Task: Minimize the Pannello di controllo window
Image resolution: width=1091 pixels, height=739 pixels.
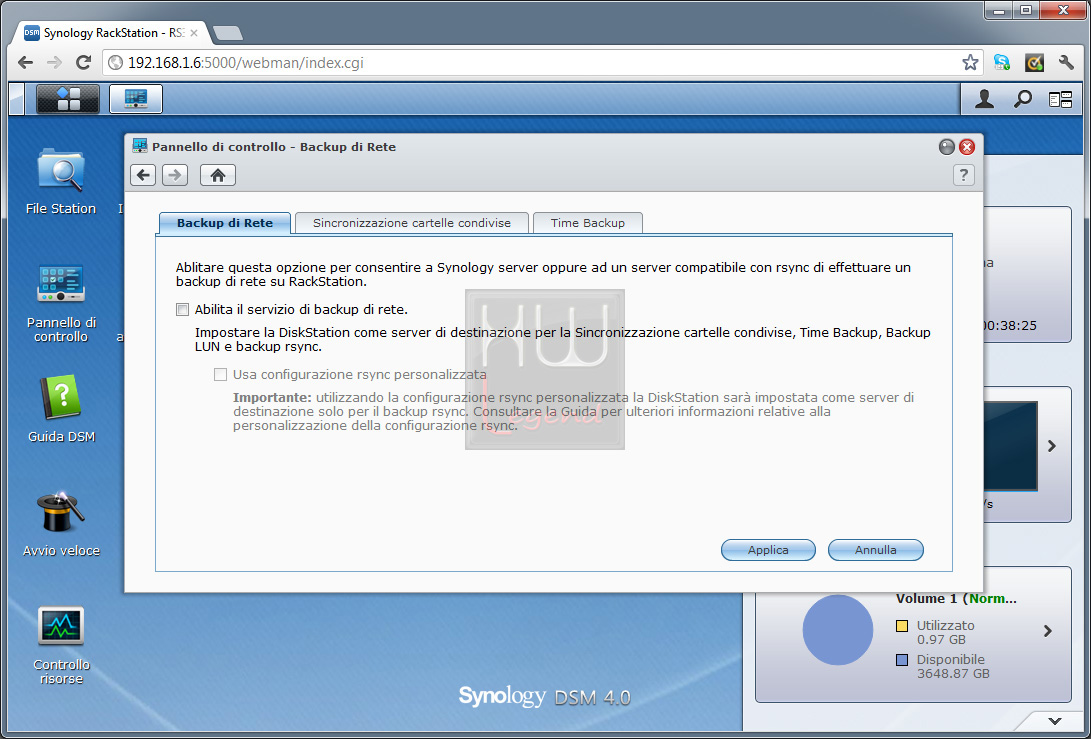Action: (946, 147)
